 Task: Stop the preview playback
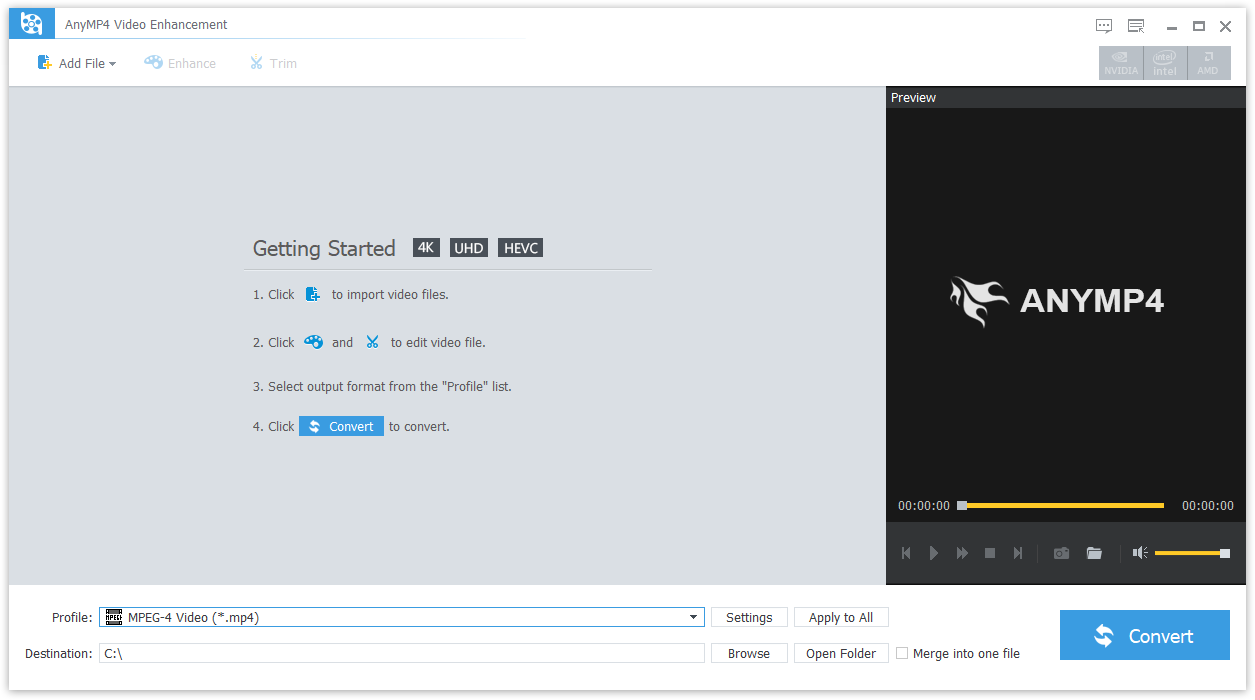pos(990,553)
